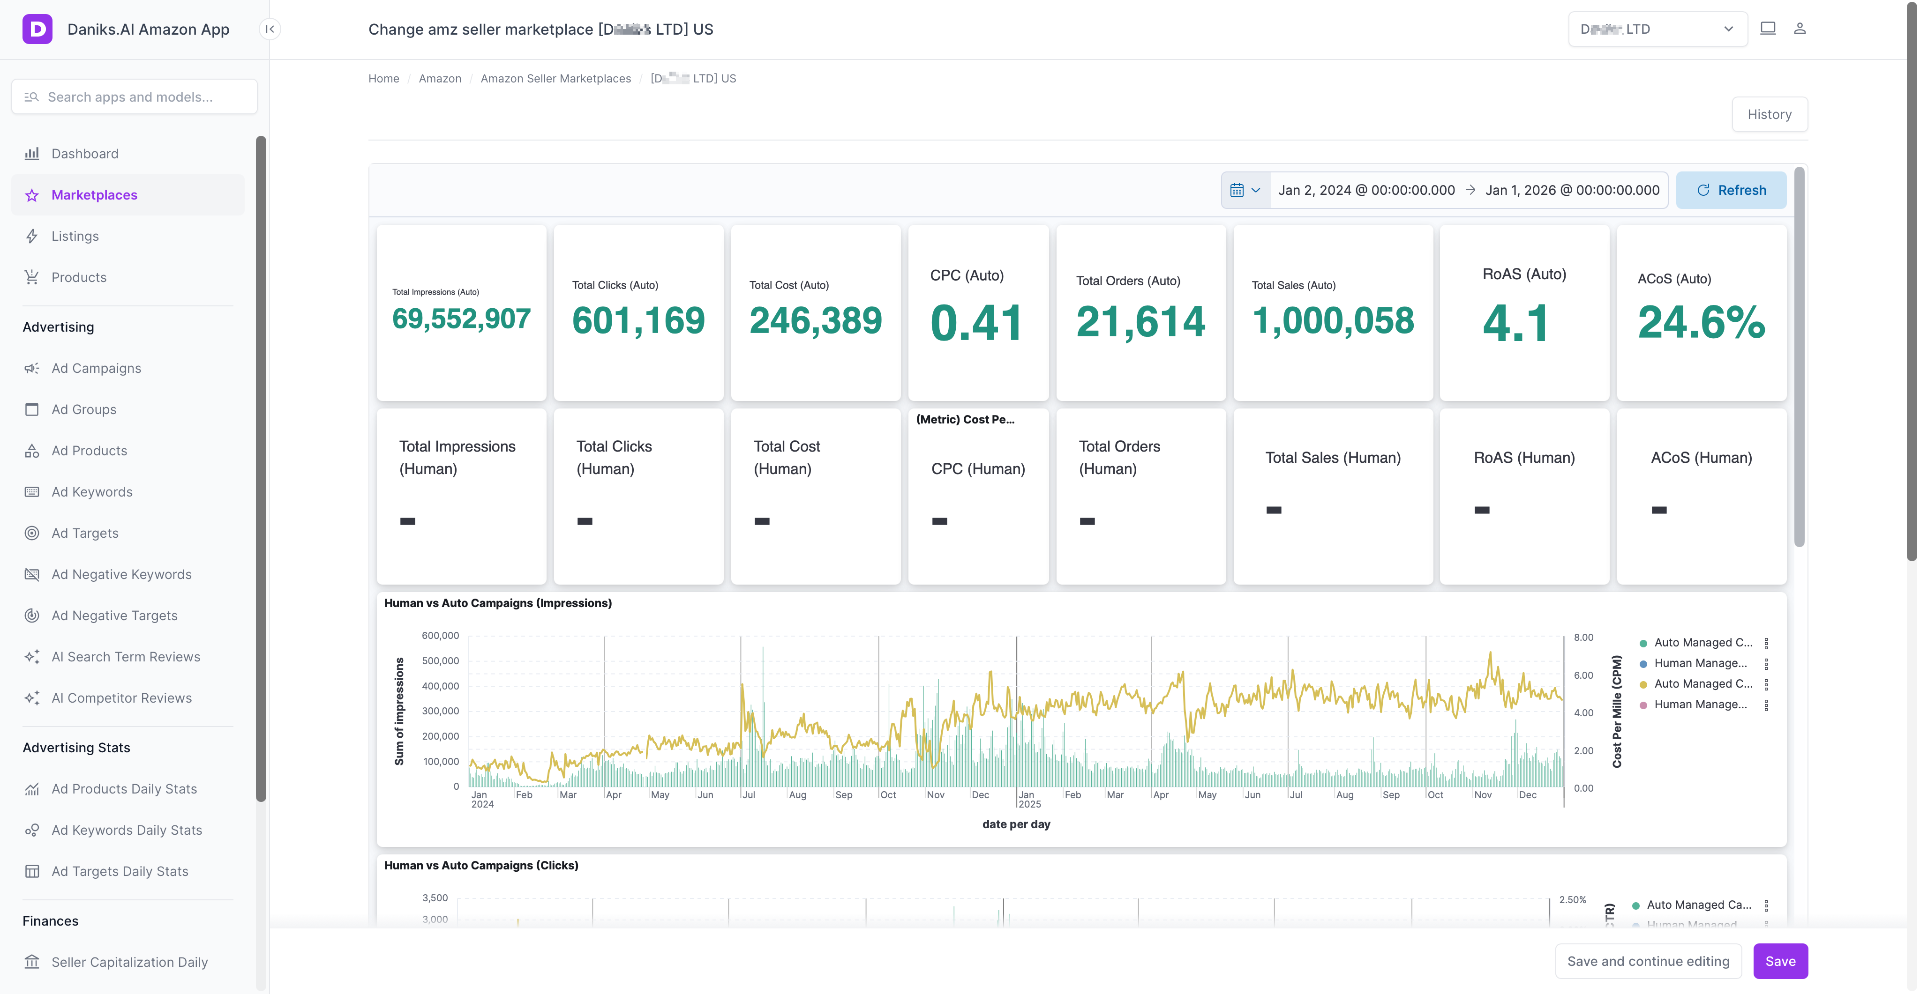Focus the Search apps and models field
The height and width of the screenshot is (994, 1920).
coord(134,97)
